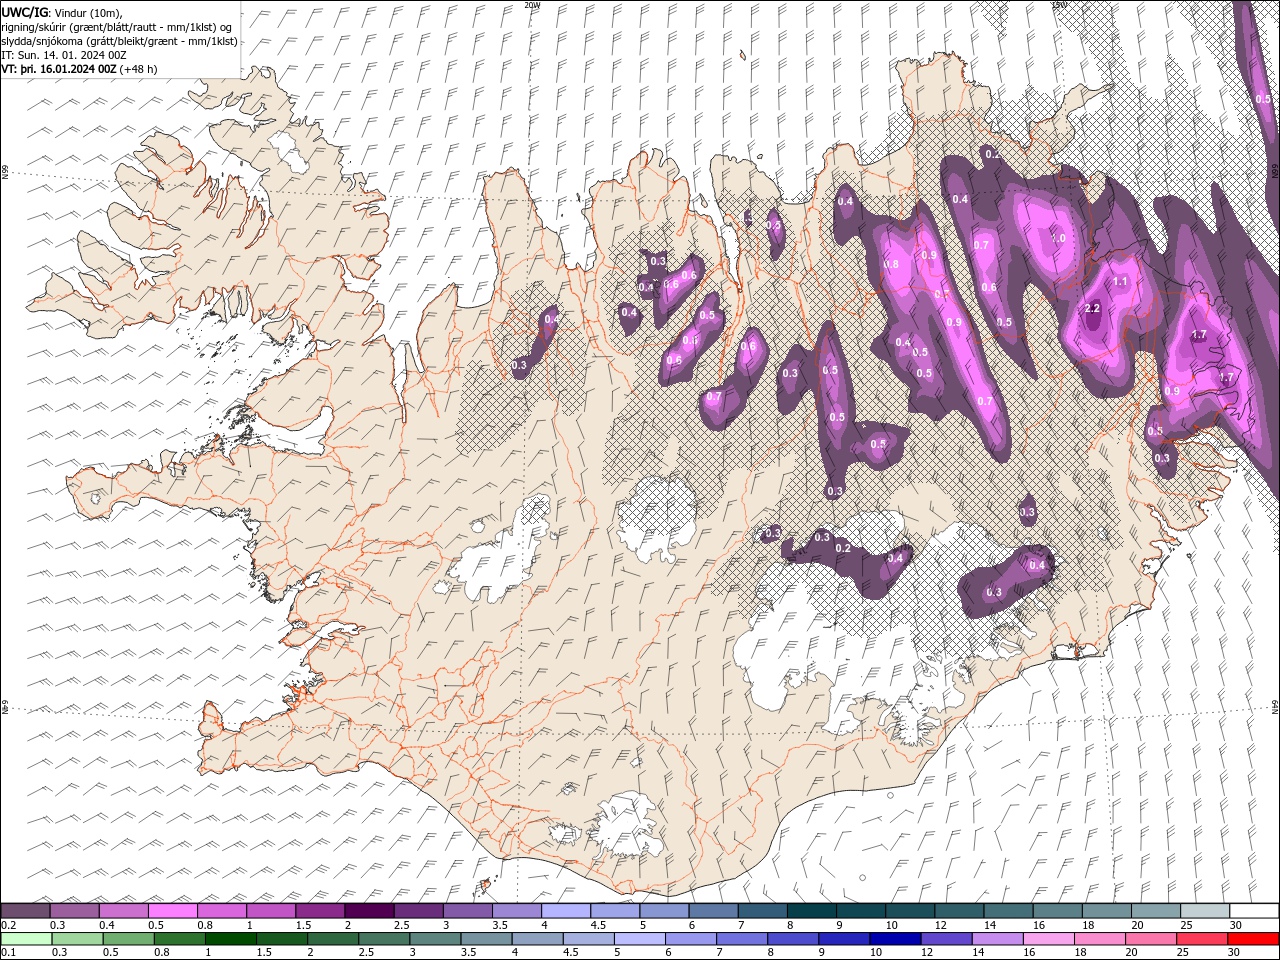Select rain legend swatch starting at 20

[1151, 939]
